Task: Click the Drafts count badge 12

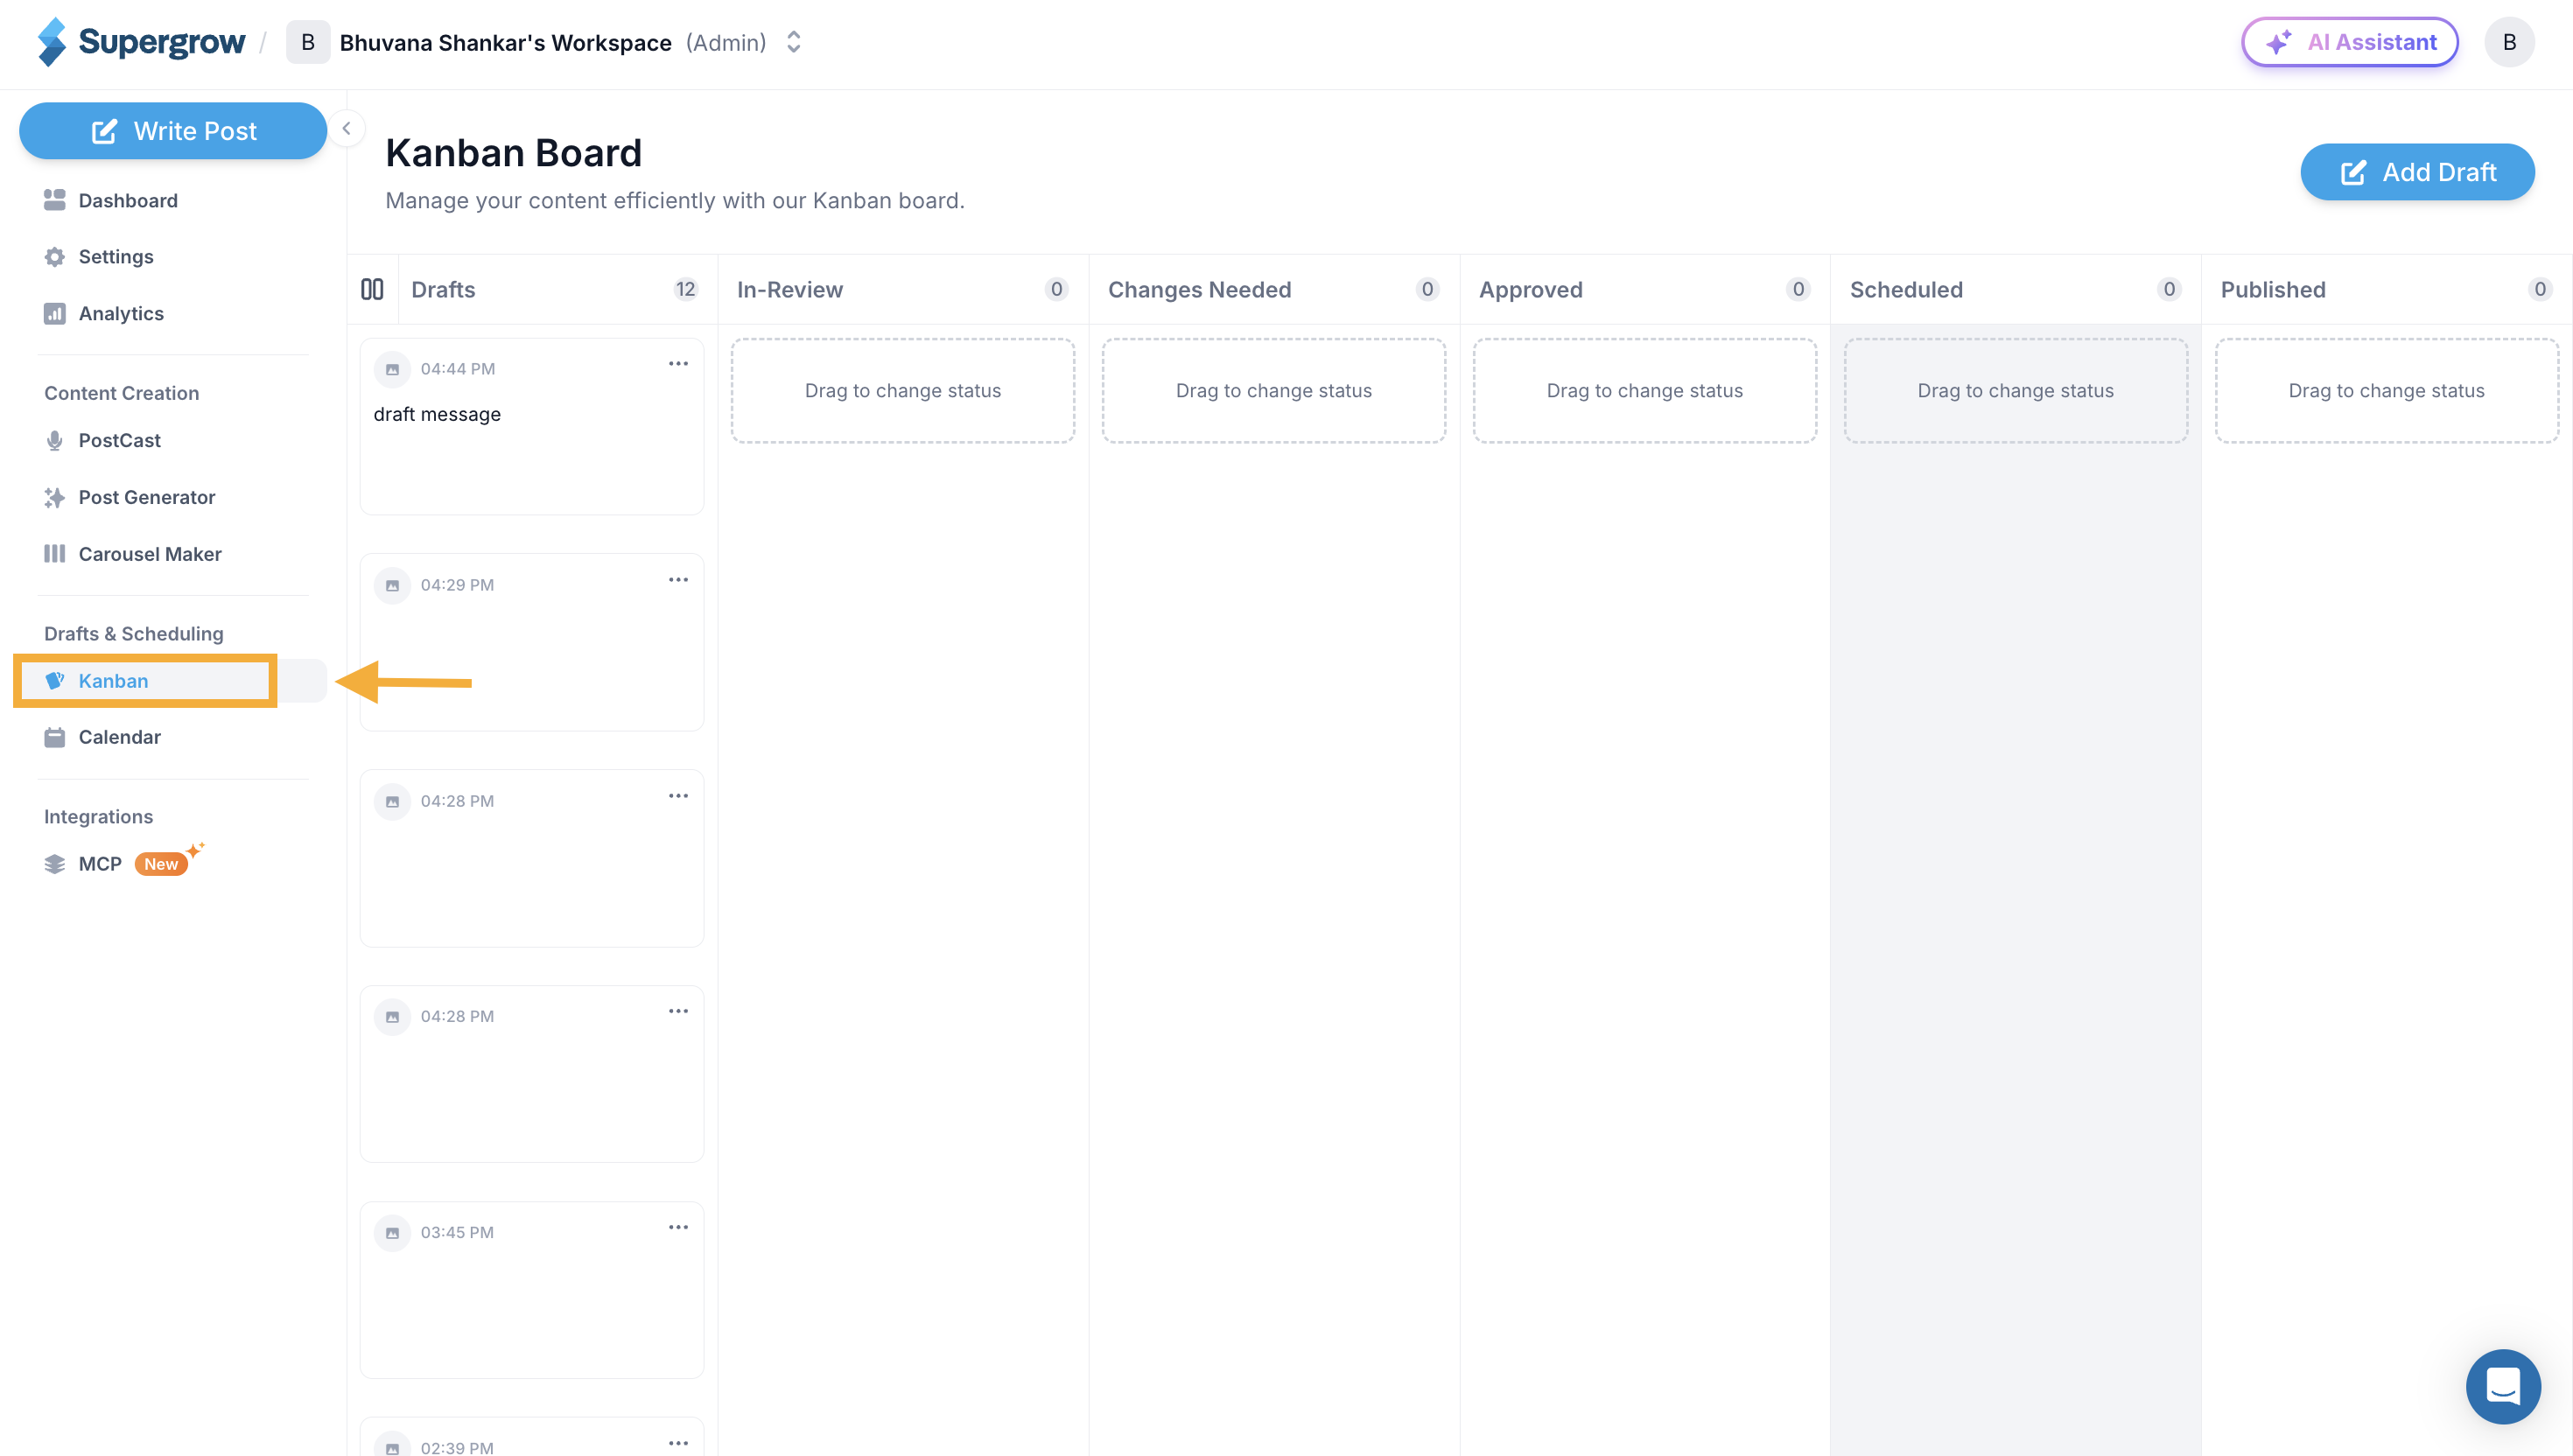Action: (x=685, y=290)
